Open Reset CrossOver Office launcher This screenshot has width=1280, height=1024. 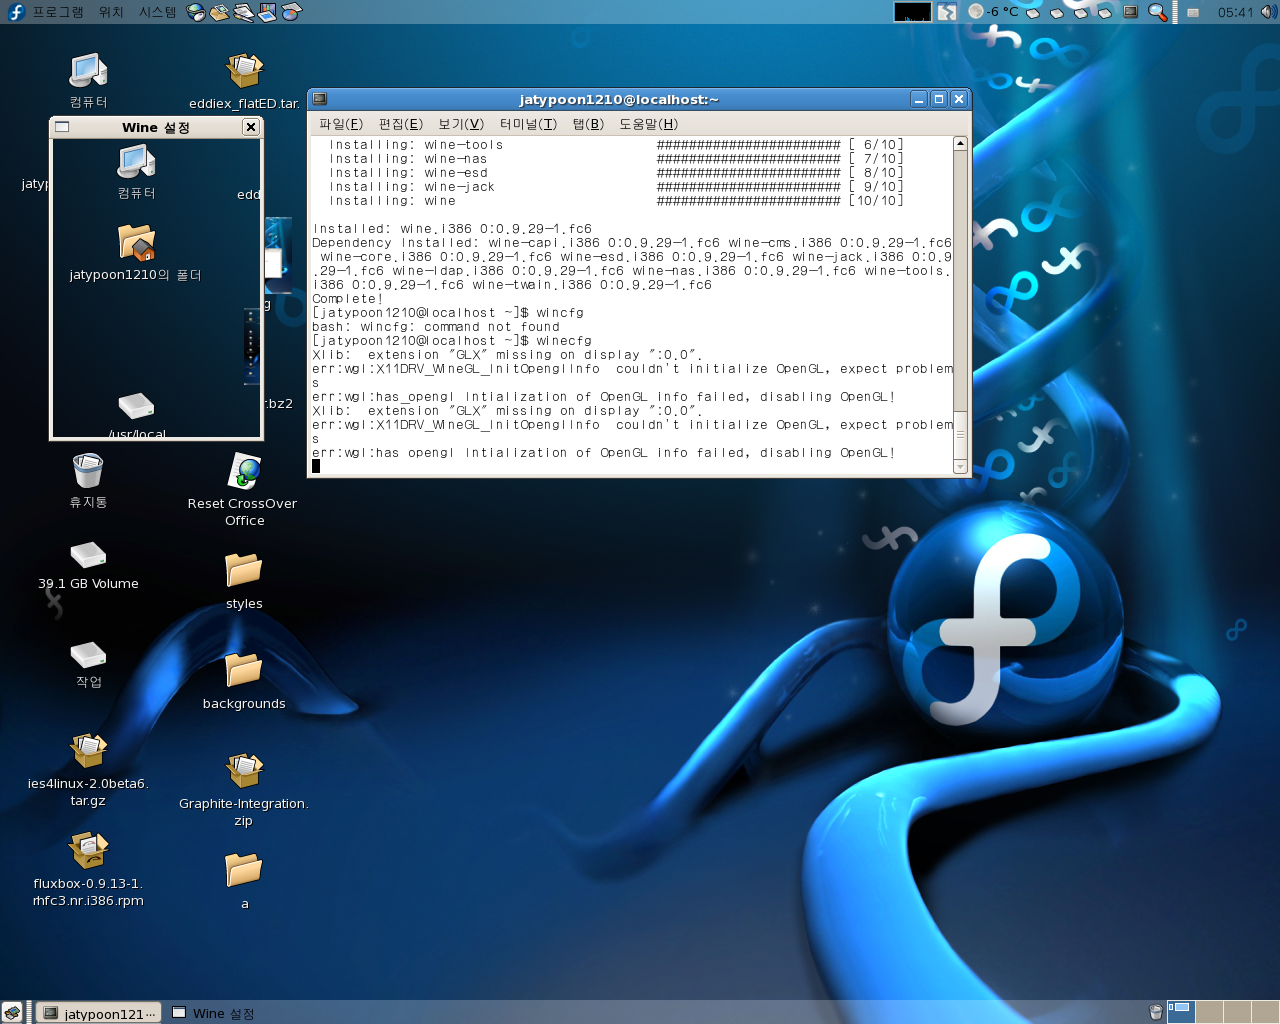pos(244,490)
